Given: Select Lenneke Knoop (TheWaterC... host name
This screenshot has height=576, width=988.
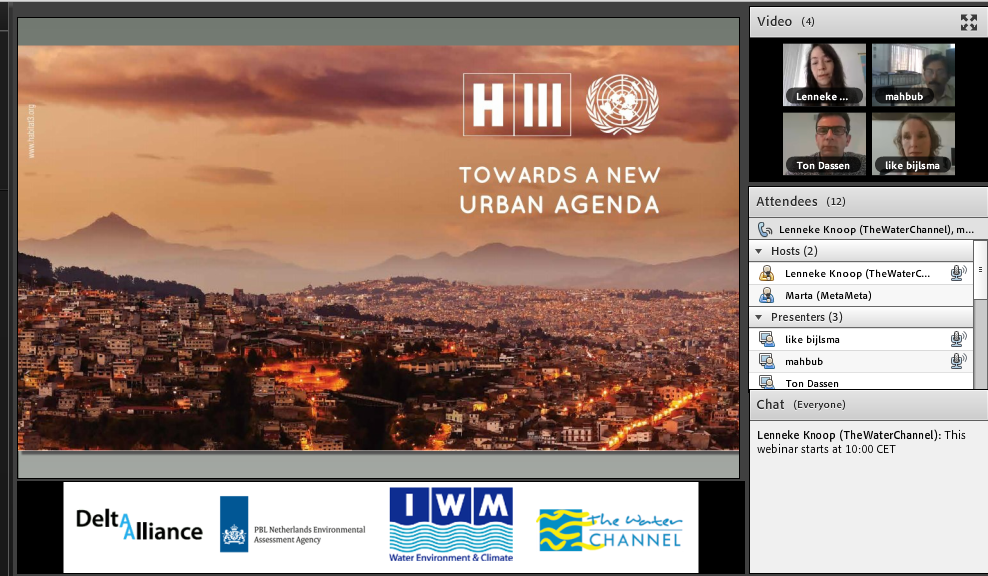Looking at the screenshot, I should (x=857, y=274).
